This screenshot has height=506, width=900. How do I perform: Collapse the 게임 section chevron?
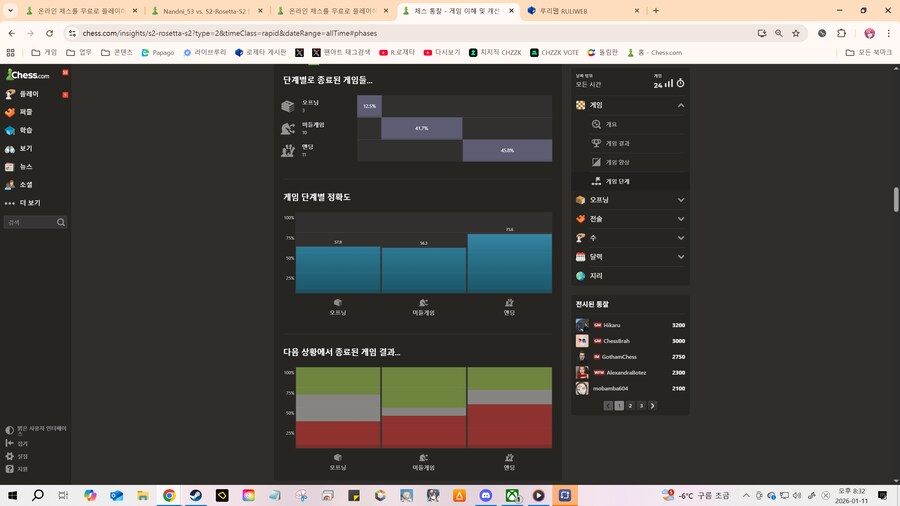(x=681, y=105)
